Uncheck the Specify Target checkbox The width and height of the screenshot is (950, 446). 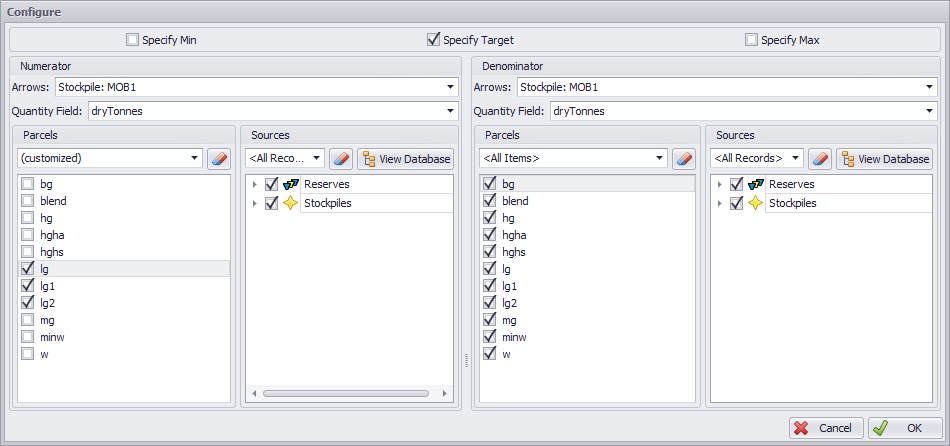click(x=433, y=40)
